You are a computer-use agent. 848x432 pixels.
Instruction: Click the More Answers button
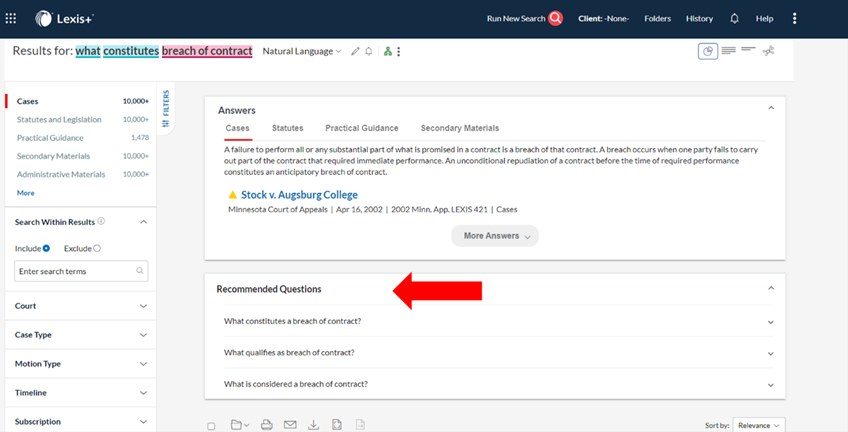pos(495,236)
